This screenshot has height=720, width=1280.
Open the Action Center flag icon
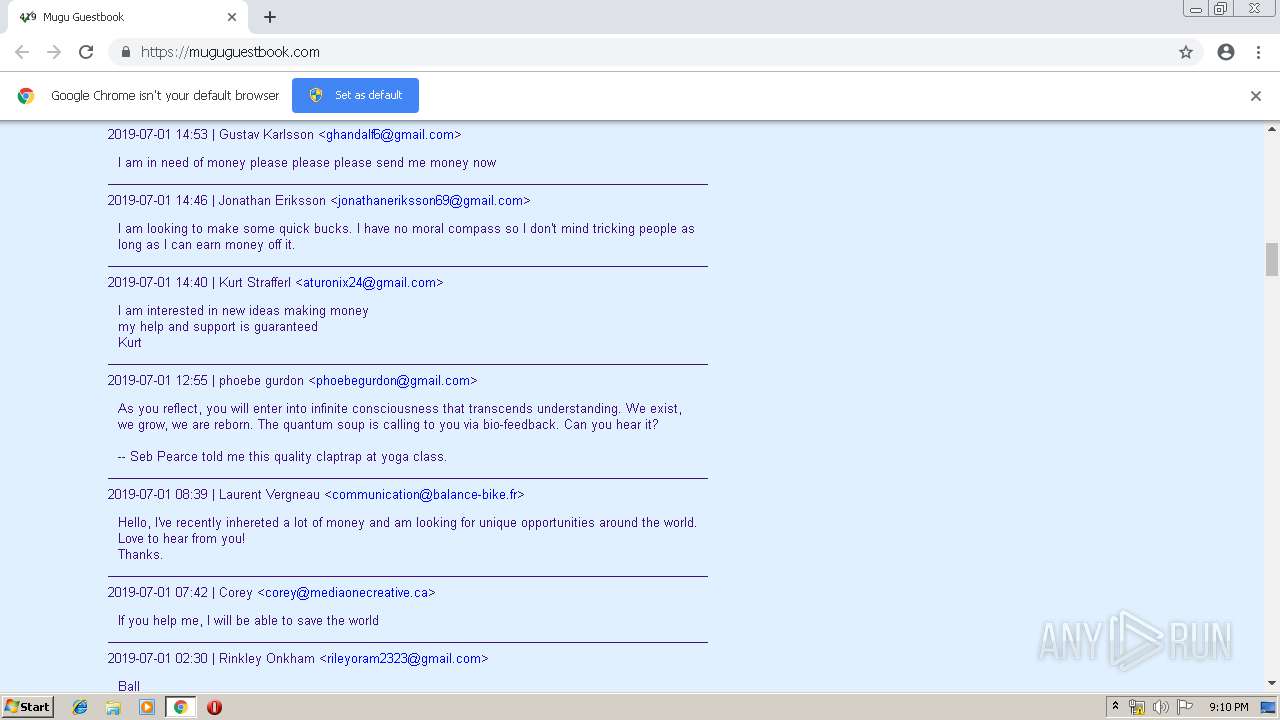coord(1185,707)
